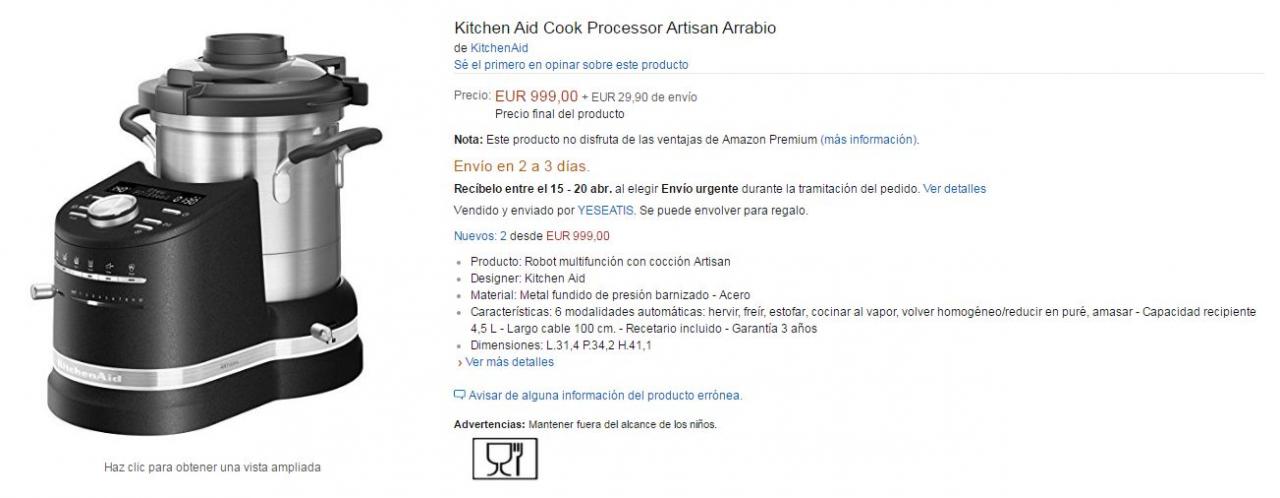Click the Dimensiones bullet line
Viewport: 1280px width, 498px height.
561,345
